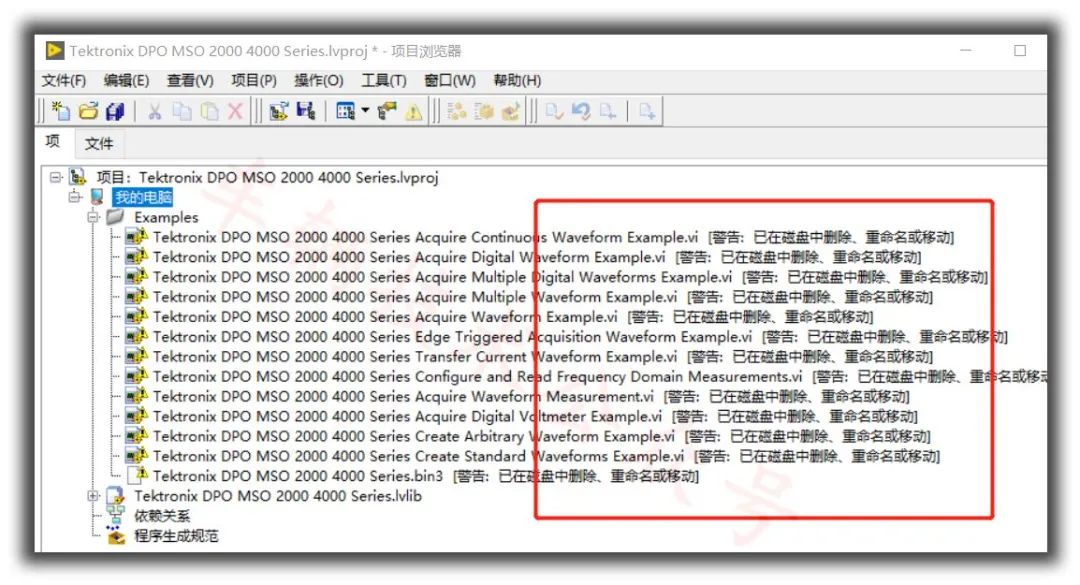Click the save-with-hierarchy project toolbar icon

pyautogui.click(x=306, y=111)
